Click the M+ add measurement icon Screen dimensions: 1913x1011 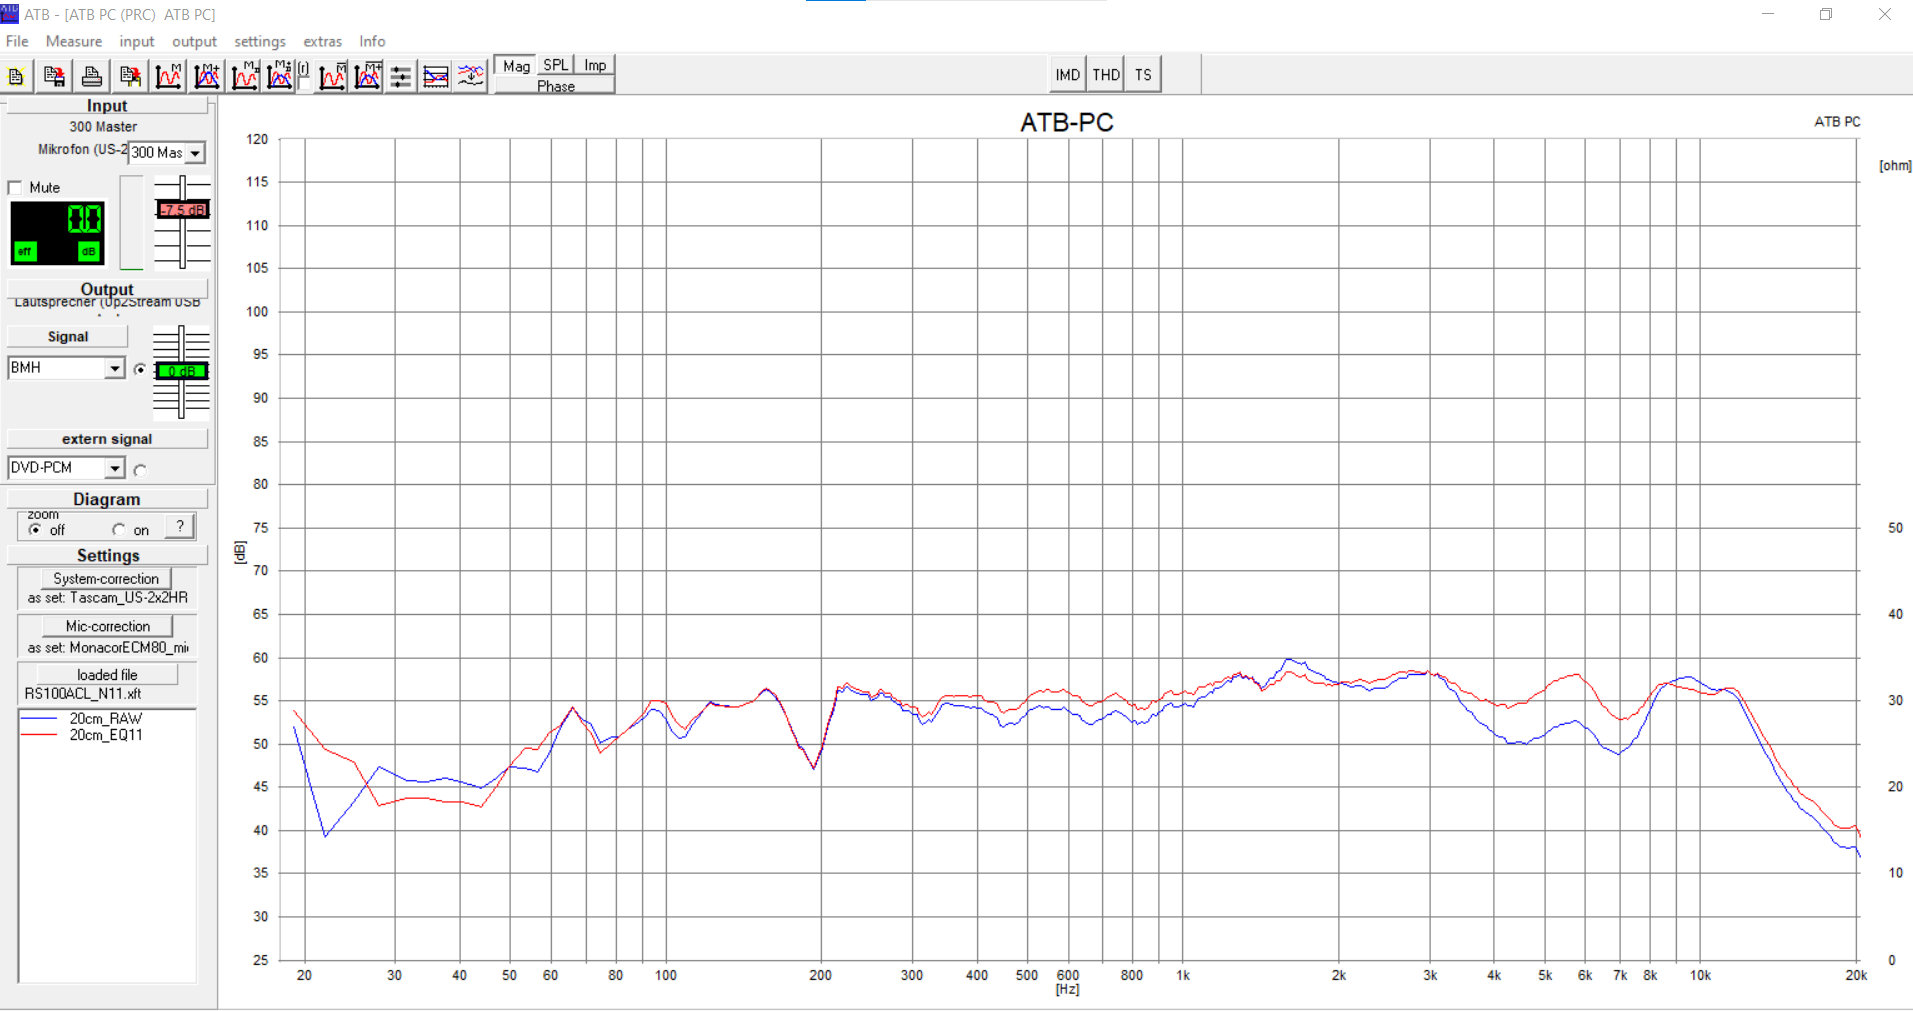[x=207, y=76]
